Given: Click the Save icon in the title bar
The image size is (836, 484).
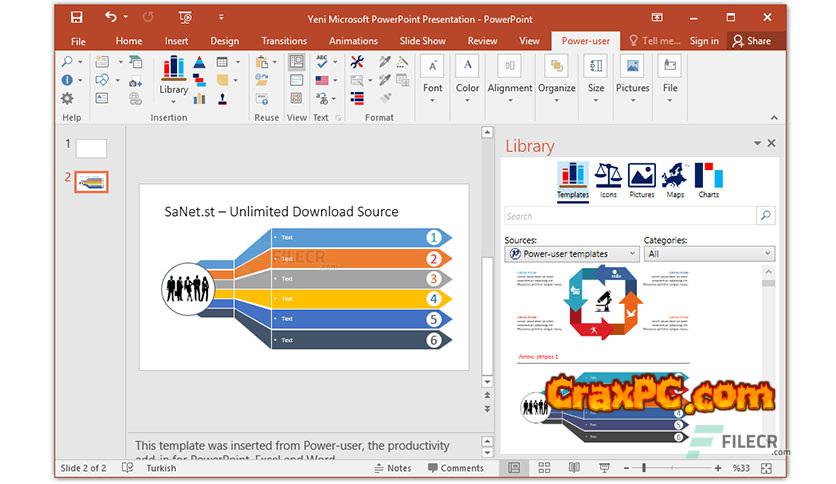Looking at the screenshot, I should point(77,17).
